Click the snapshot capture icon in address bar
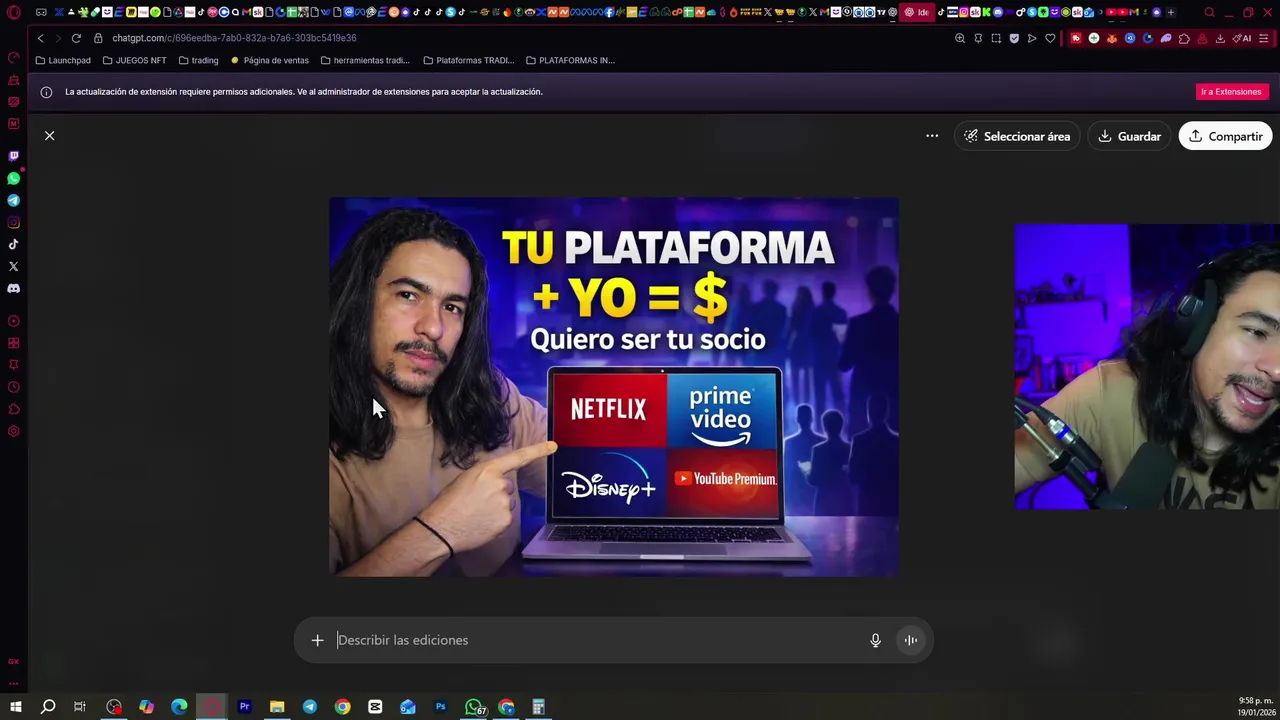 (x=996, y=38)
